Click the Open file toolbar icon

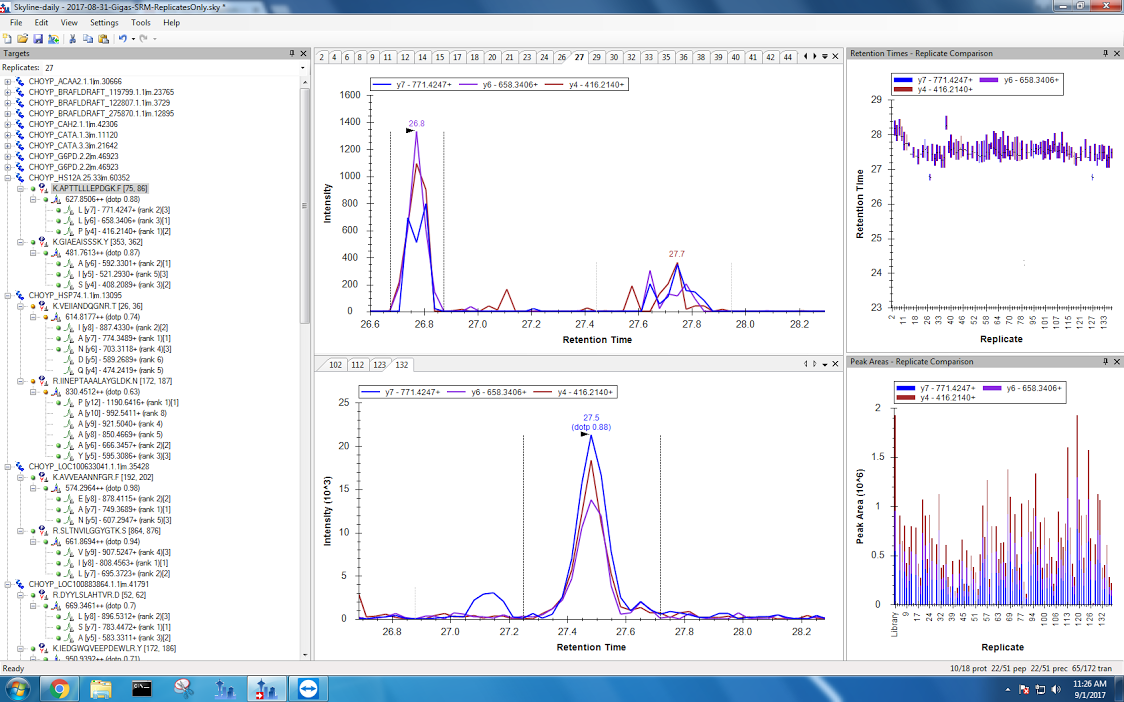pos(22,38)
